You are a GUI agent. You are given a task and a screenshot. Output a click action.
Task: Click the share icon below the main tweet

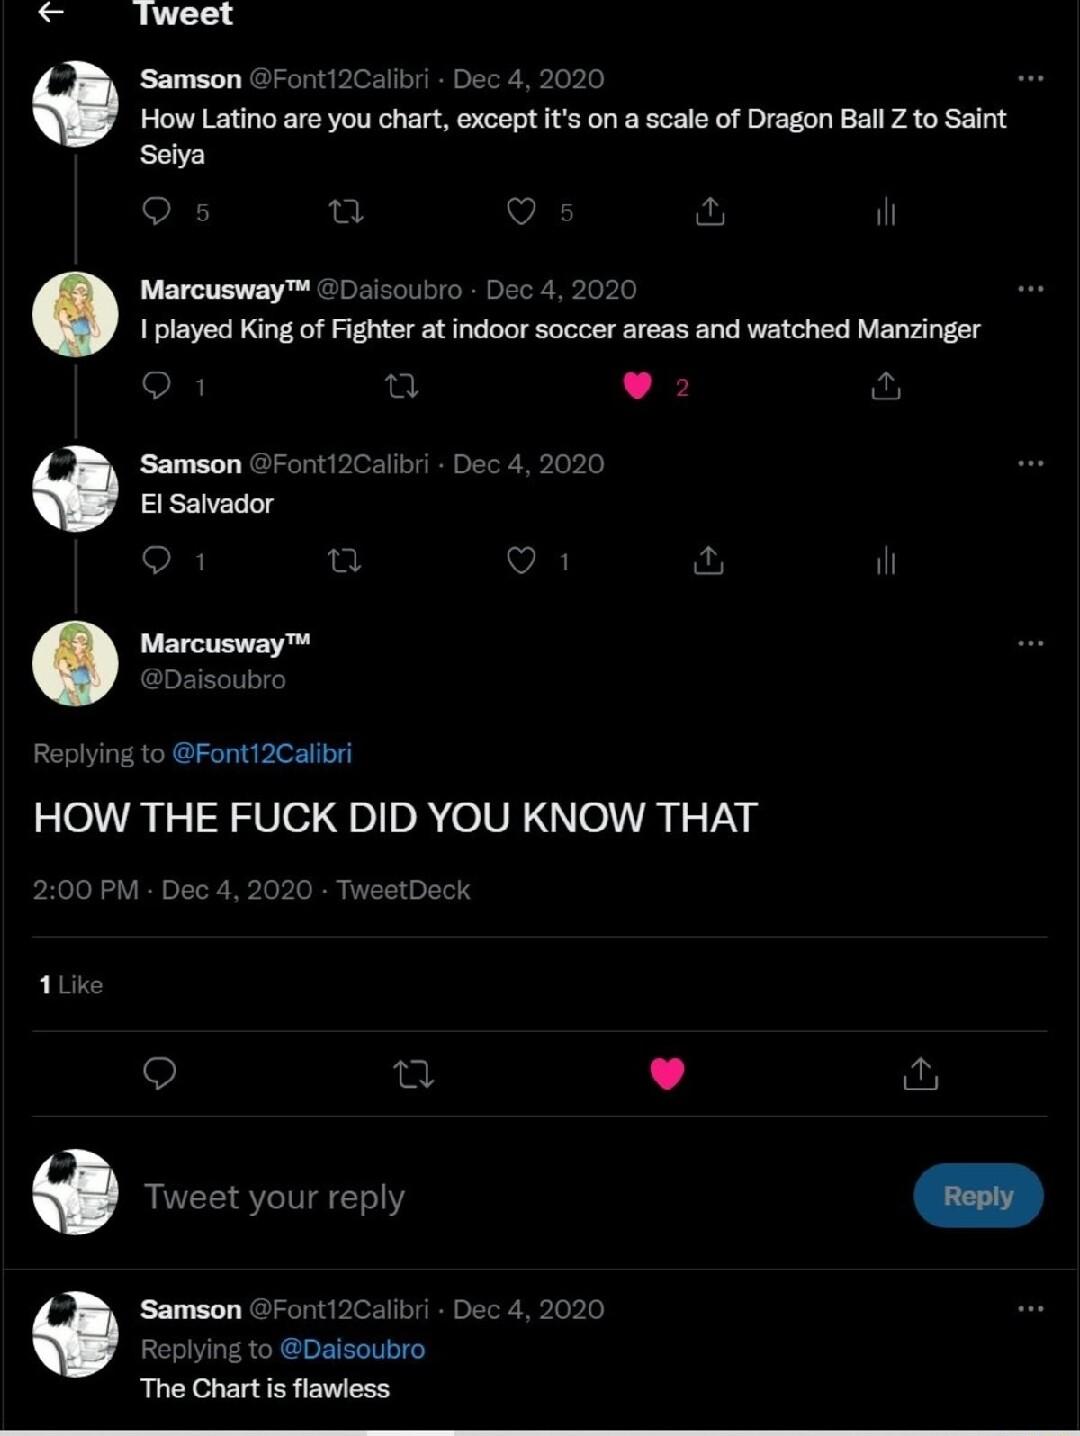(x=920, y=1075)
